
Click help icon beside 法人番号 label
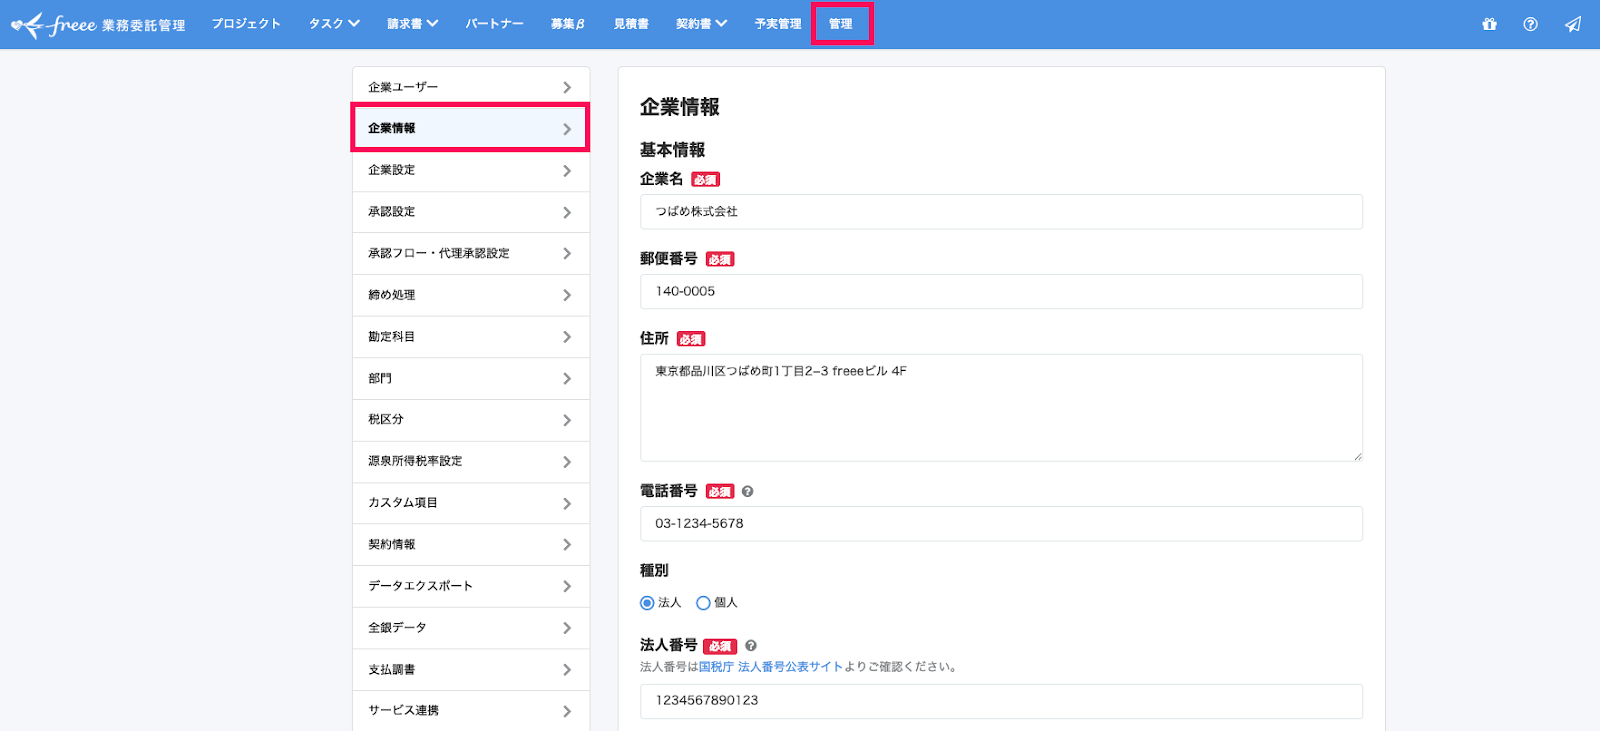[x=751, y=646]
